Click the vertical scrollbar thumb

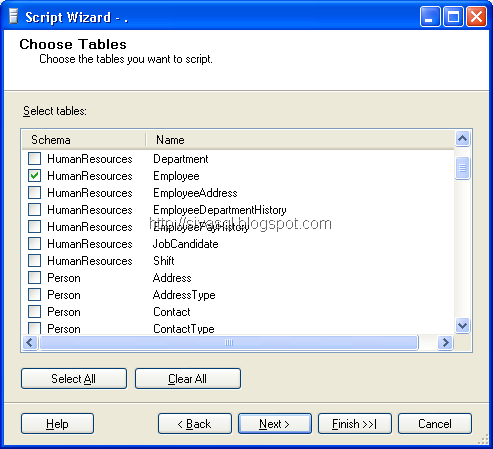point(462,168)
